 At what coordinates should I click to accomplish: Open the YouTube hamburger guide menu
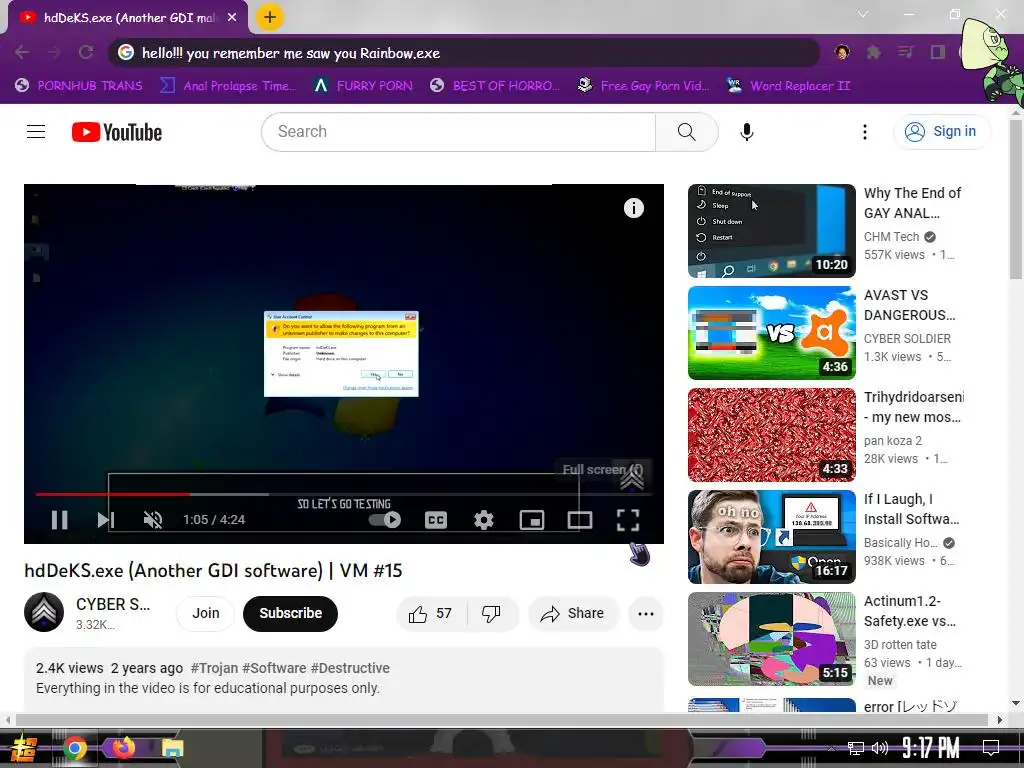[36, 132]
